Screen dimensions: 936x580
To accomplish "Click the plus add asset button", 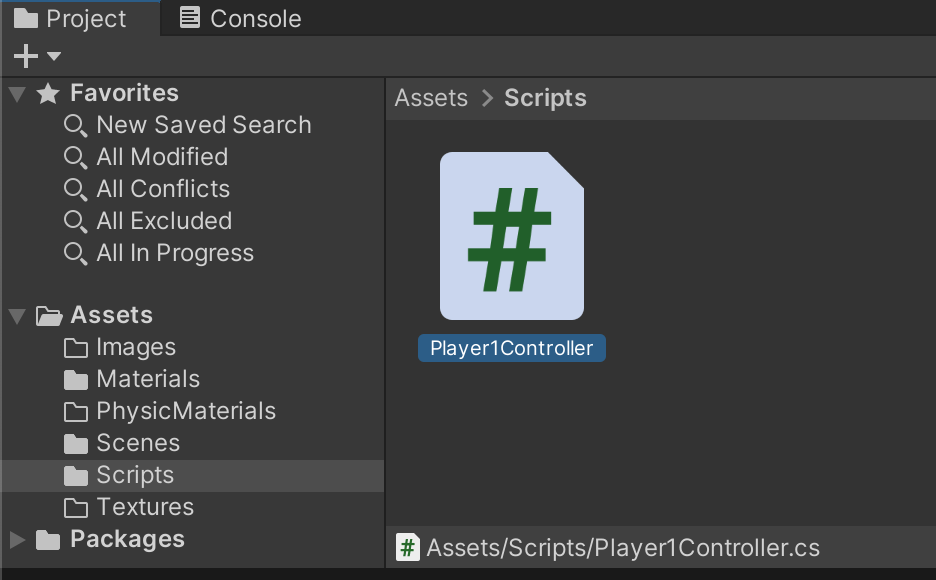I will (25, 56).
